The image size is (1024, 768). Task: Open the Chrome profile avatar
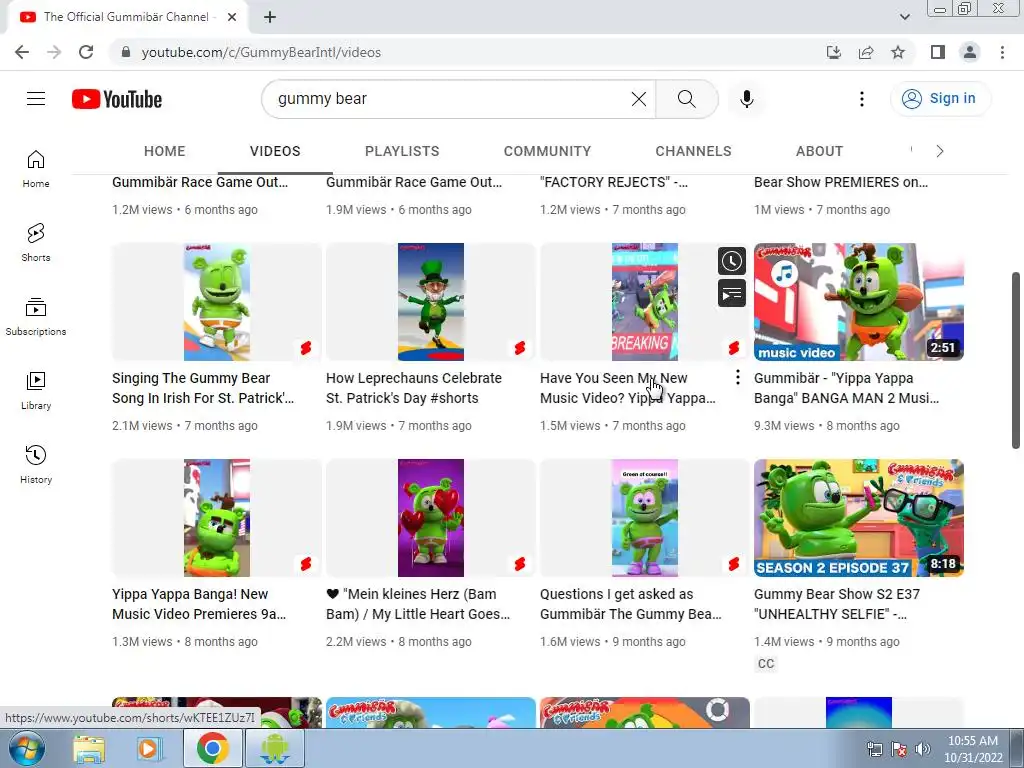[970, 52]
